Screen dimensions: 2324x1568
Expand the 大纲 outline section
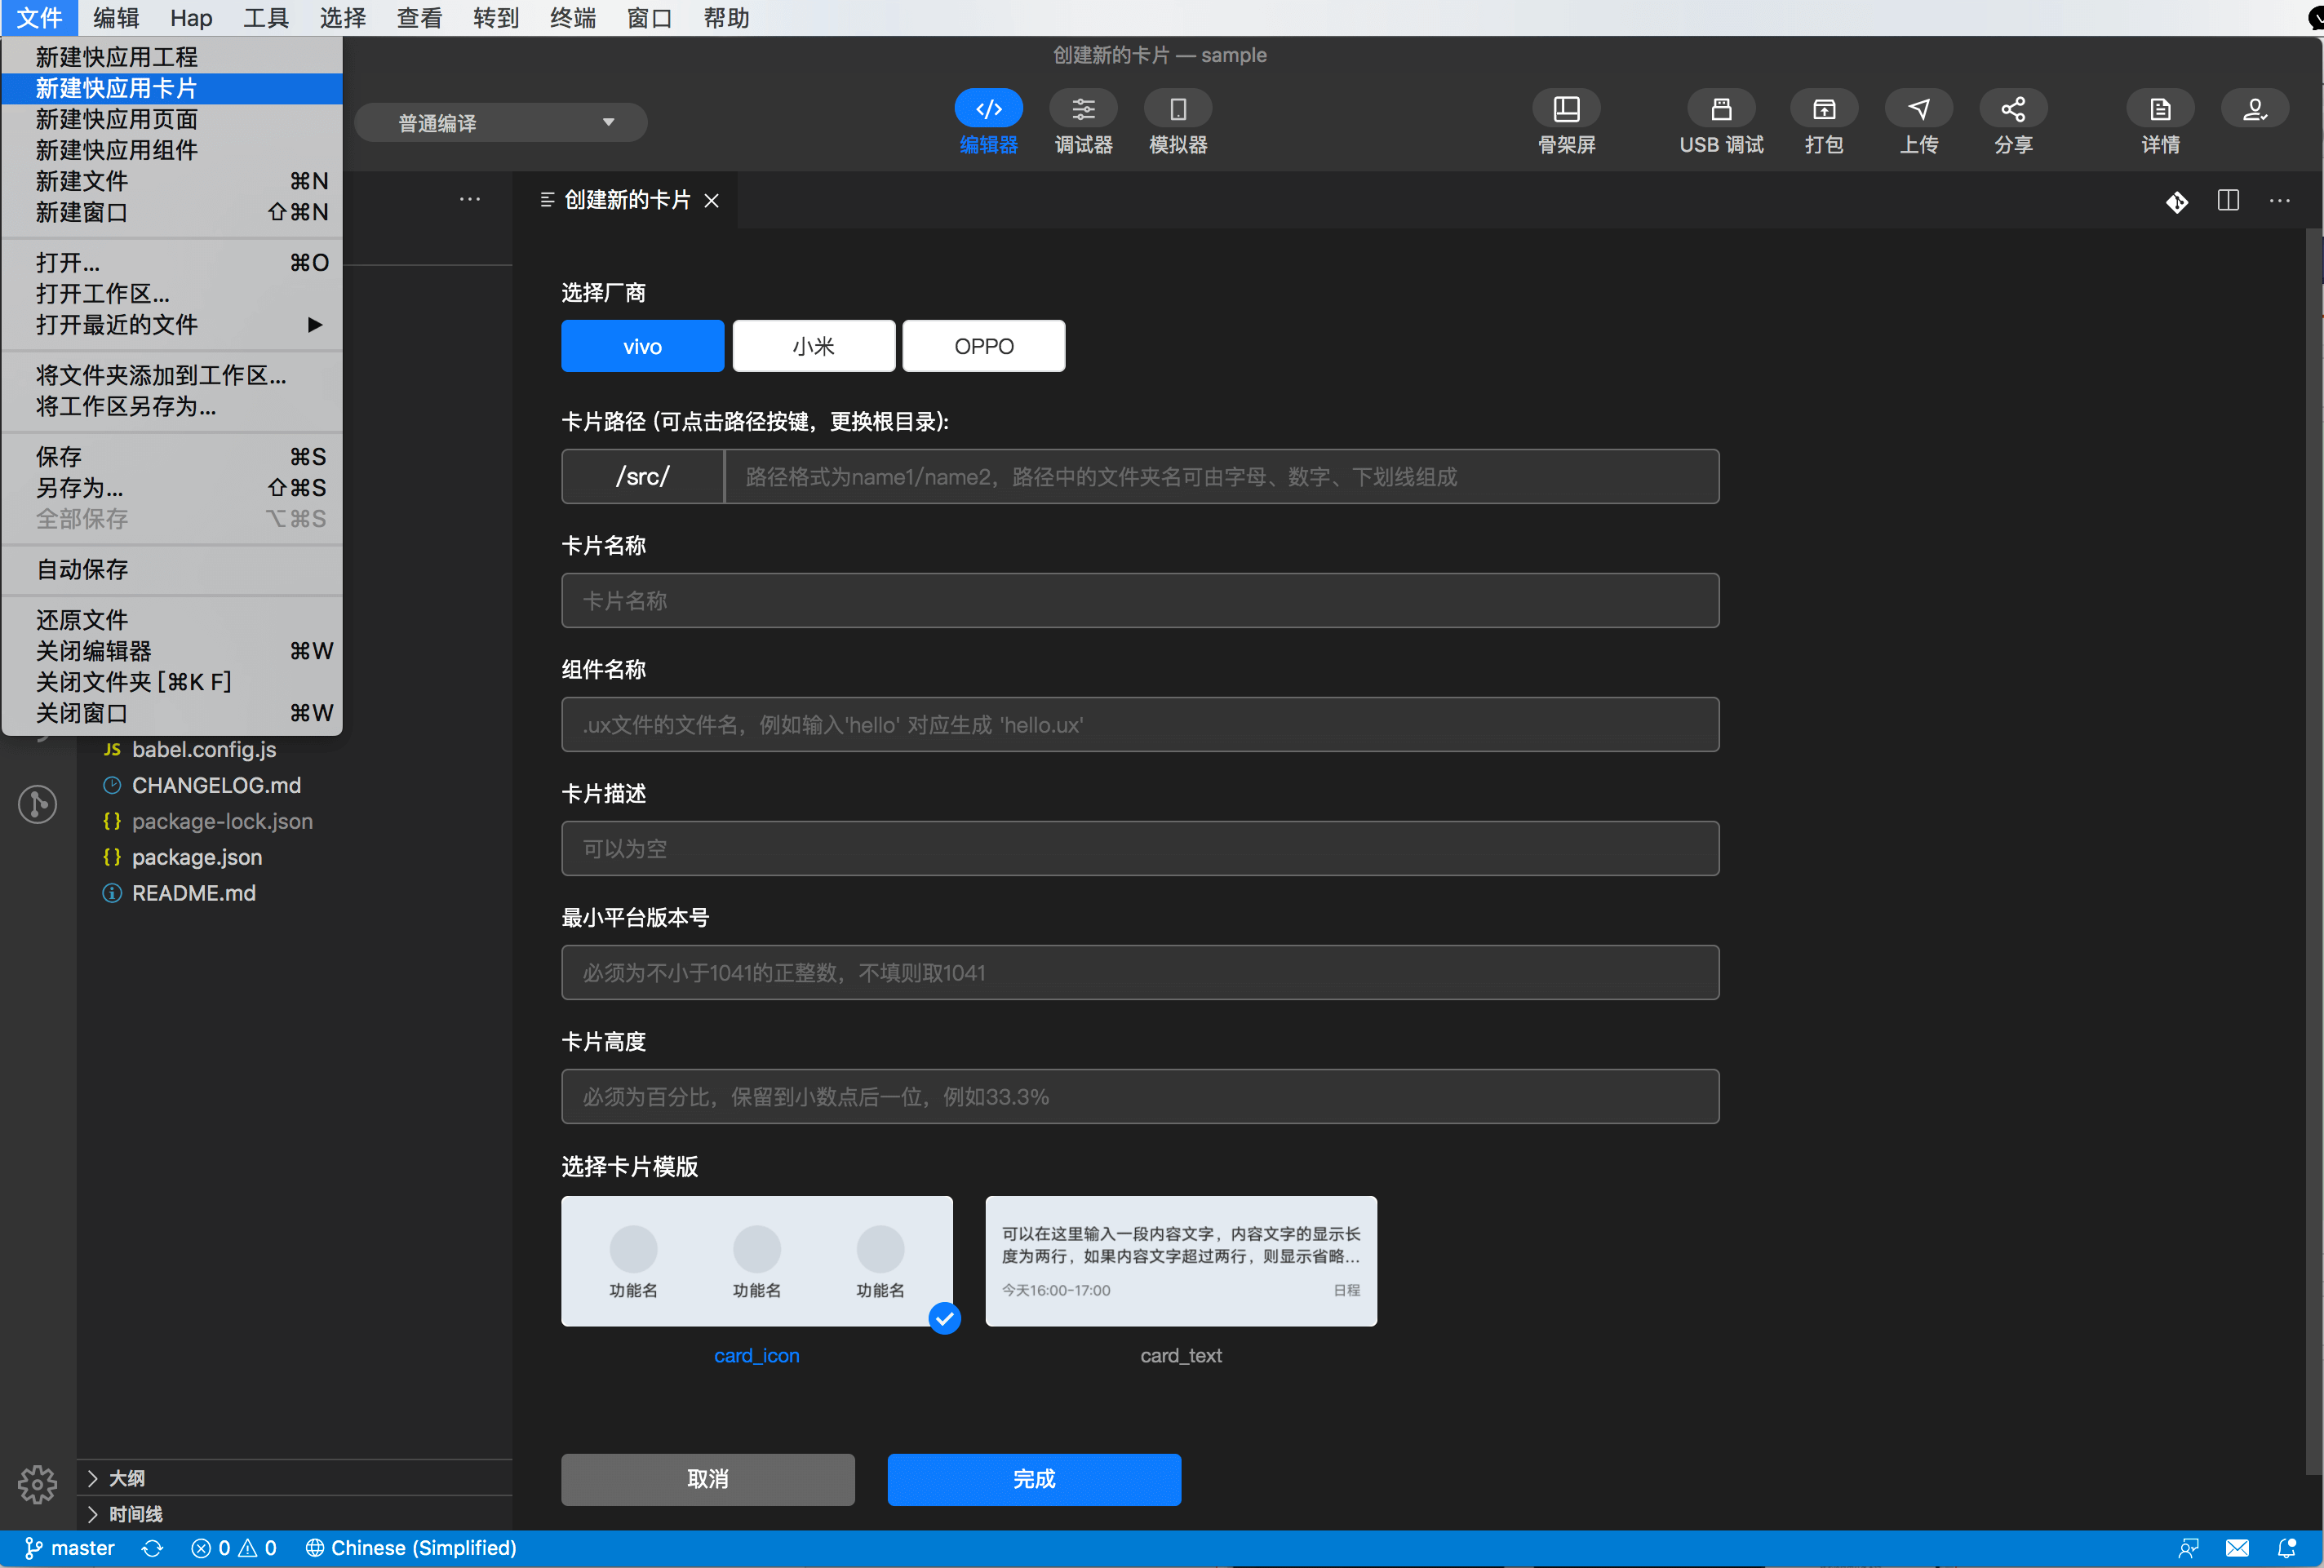pyautogui.click(x=126, y=1478)
